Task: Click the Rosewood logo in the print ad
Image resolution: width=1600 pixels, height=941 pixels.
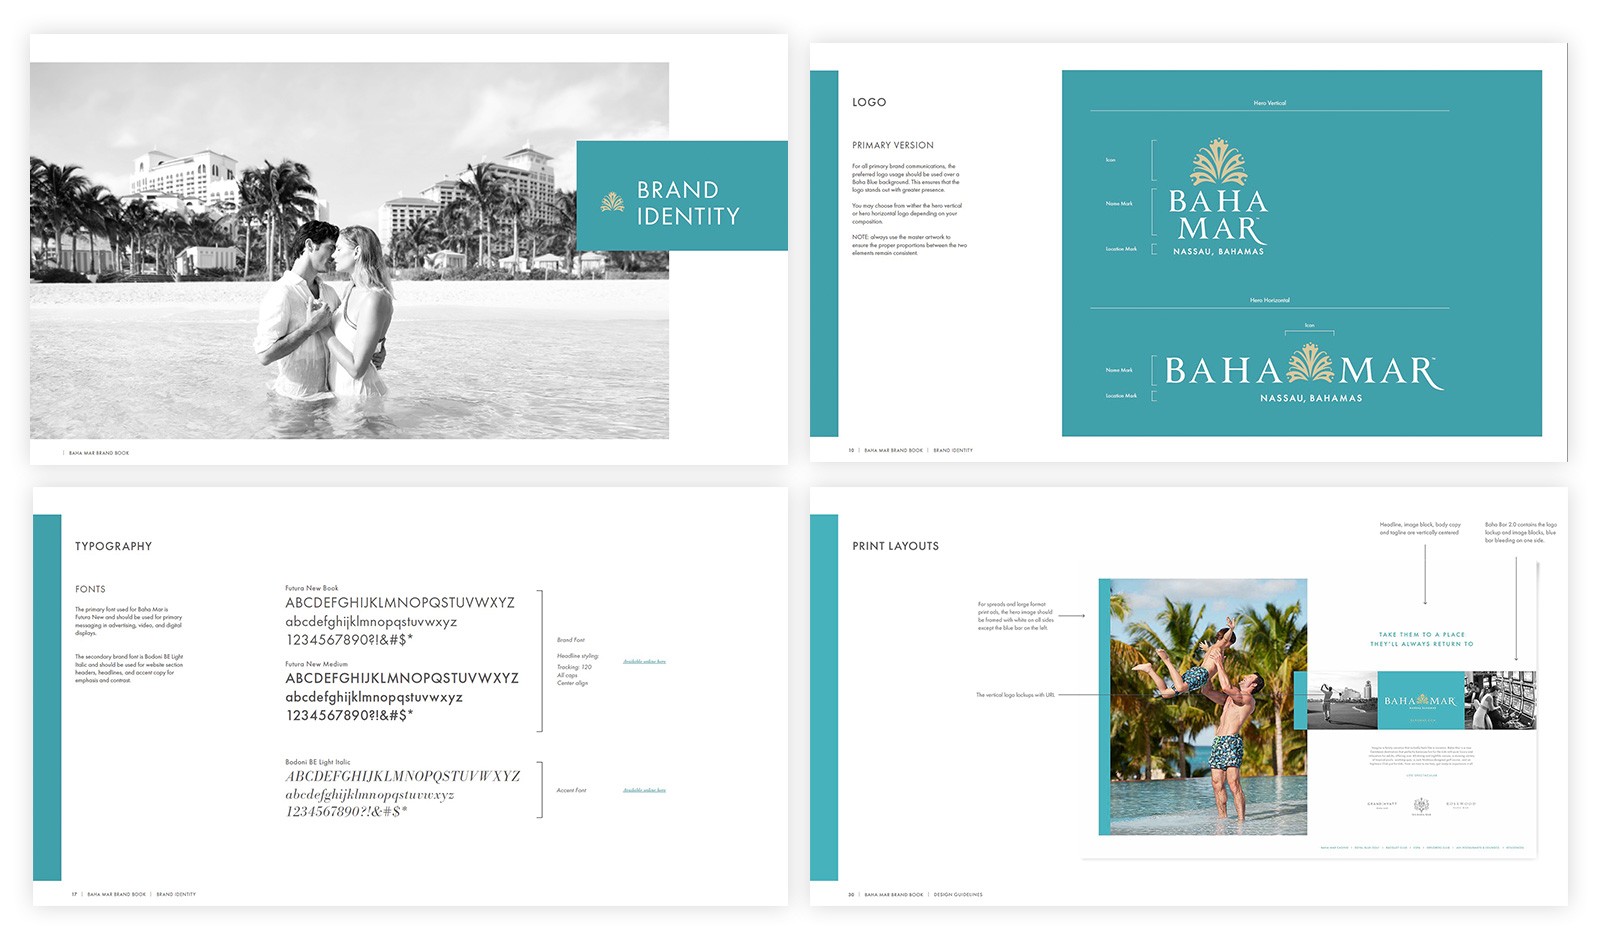Action: coord(1460,805)
